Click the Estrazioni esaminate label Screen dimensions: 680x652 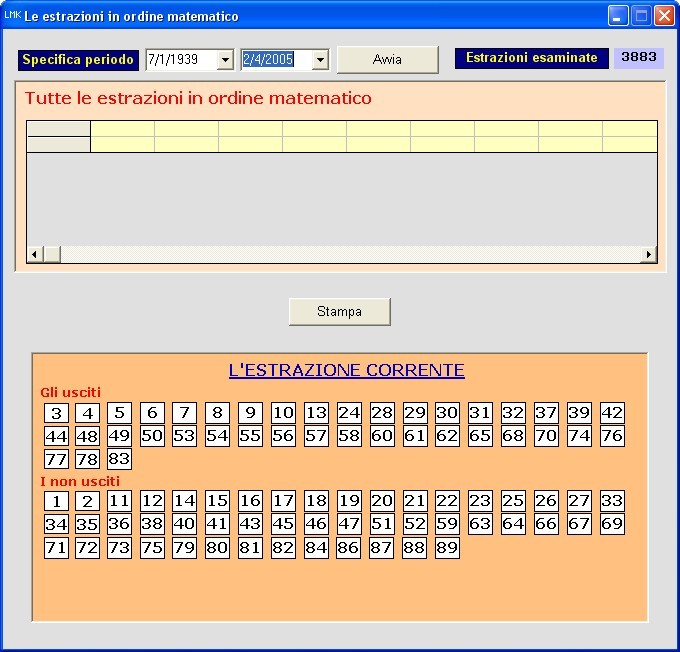(x=532, y=58)
